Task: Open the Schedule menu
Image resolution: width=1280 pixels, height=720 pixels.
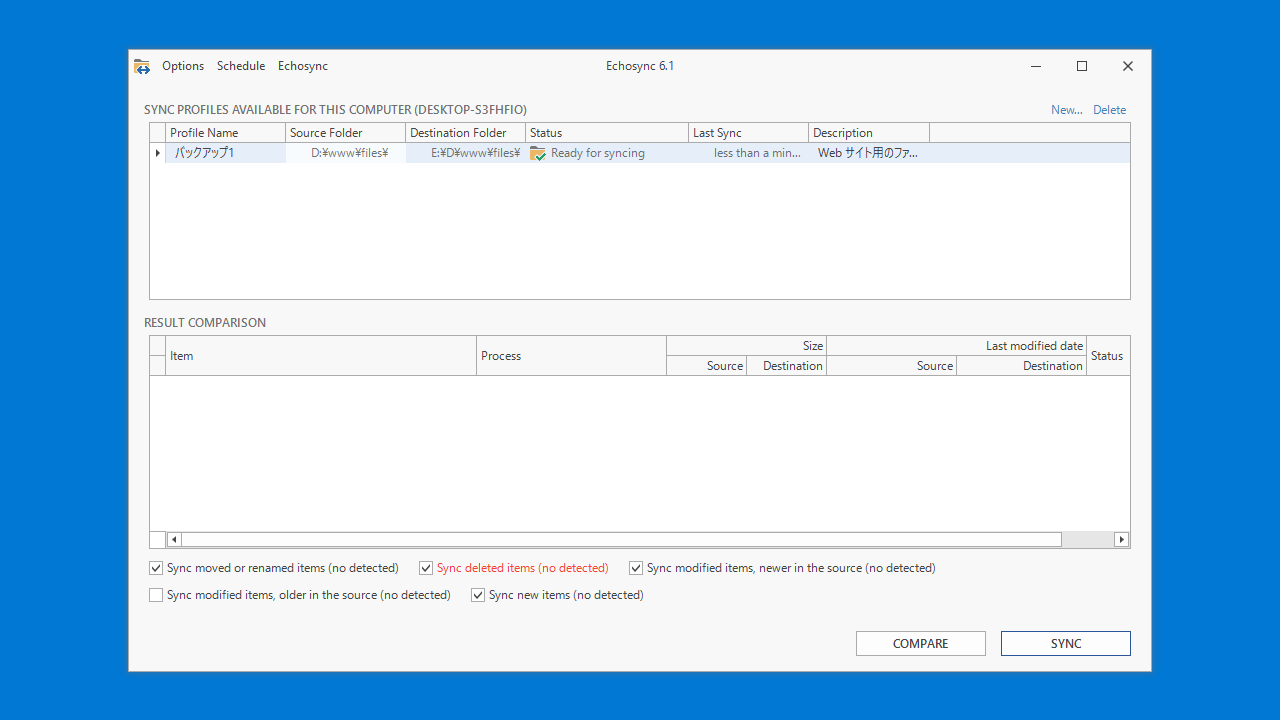Action: click(x=241, y=66)
